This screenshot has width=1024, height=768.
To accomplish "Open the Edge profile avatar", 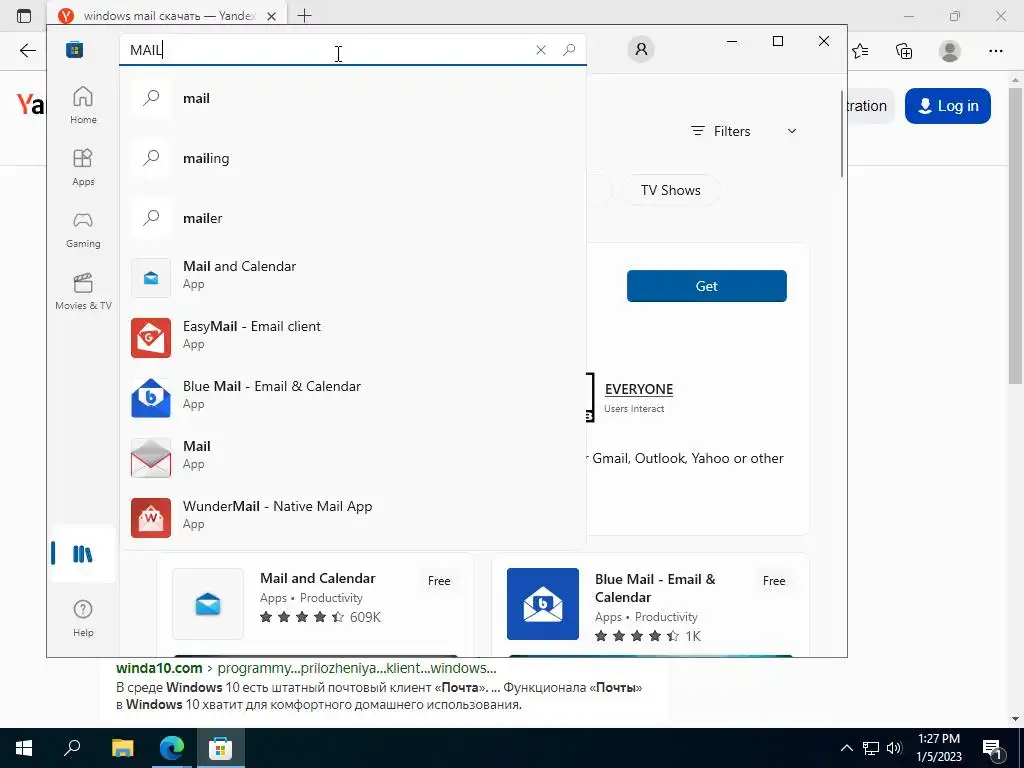I will click(x=950, y=51).
